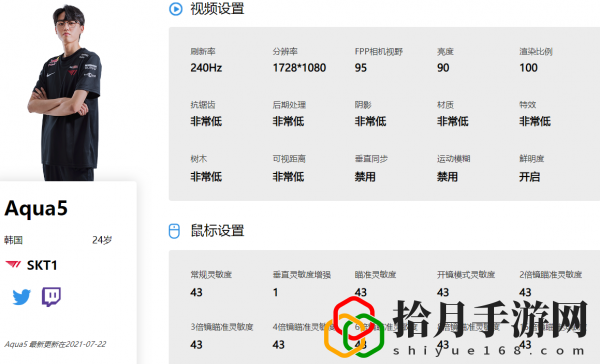Click the 1728*1080 resolution value
Screen dimensions: 600x364
(x=299, y=68)
